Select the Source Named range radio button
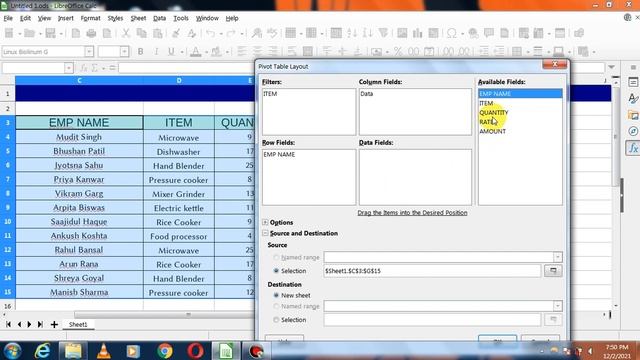This screenshot has width=640, height=360. pos(276,257)
